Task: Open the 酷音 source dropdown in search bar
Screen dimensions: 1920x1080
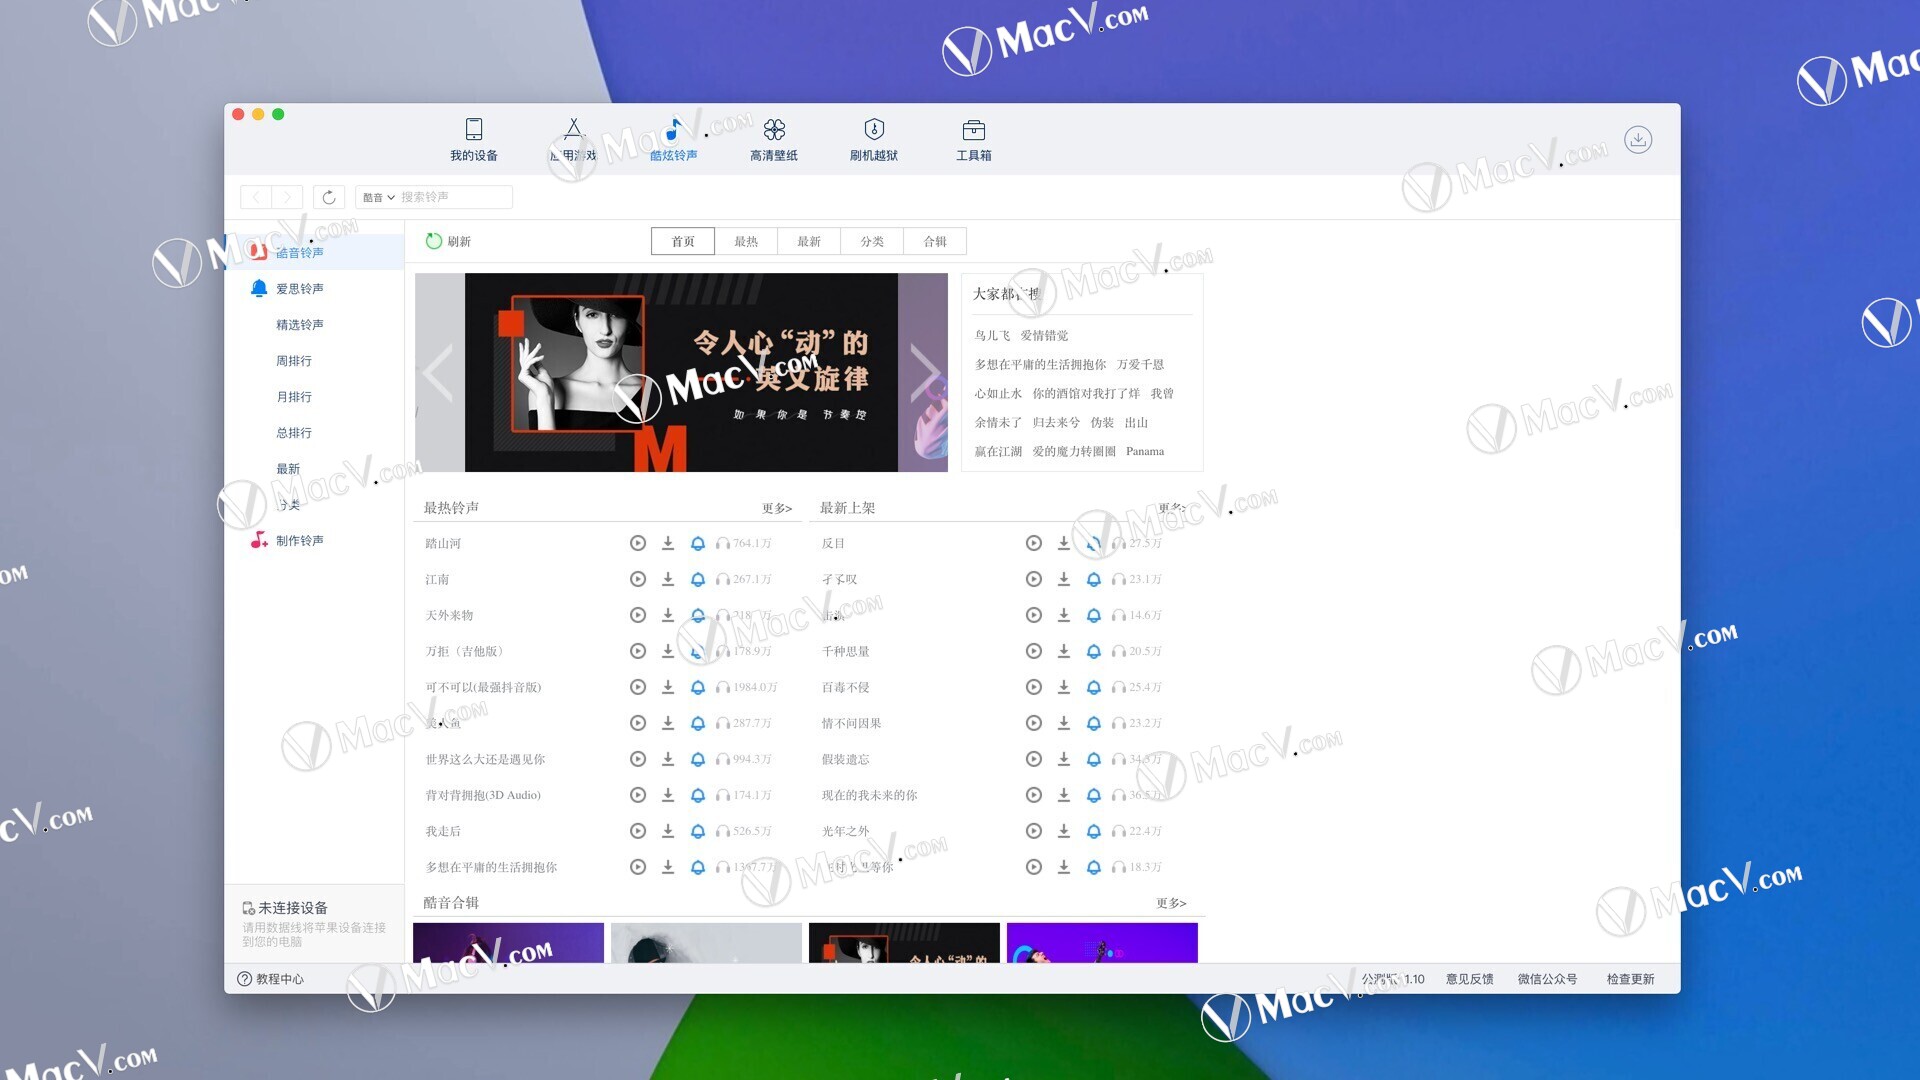Action: point(378,197)
